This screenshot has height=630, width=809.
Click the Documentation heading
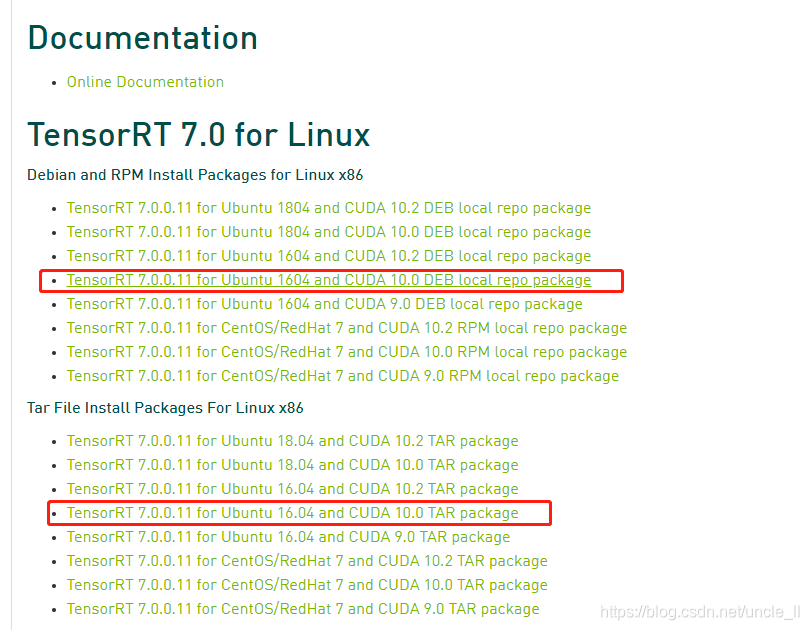point(142,38)
